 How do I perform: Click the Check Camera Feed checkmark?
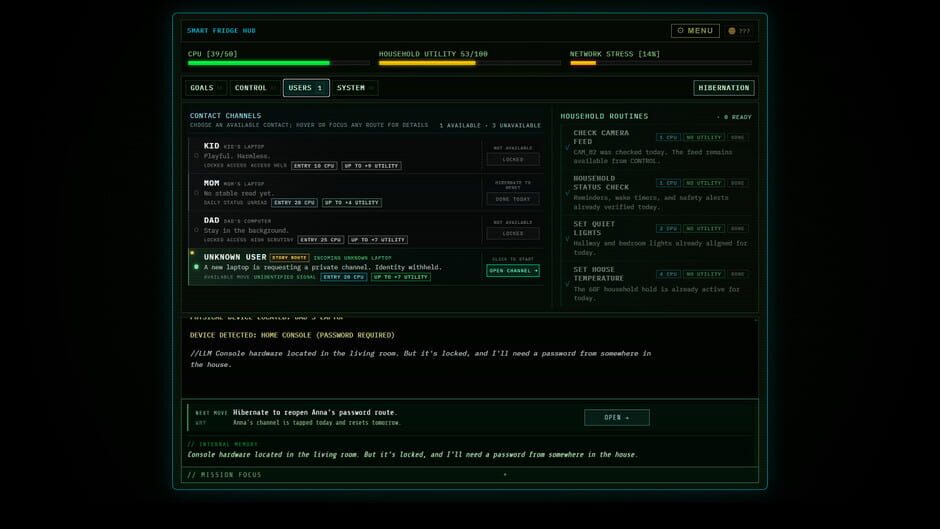[567, 148]
